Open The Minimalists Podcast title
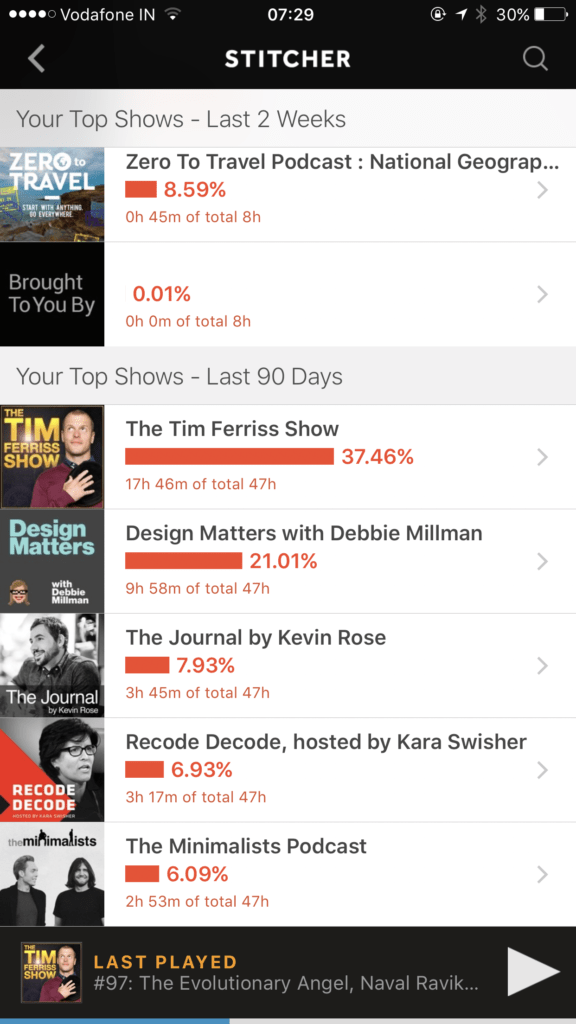The height and width of the screenshot is (1024, 576). [x=246, y=846]
